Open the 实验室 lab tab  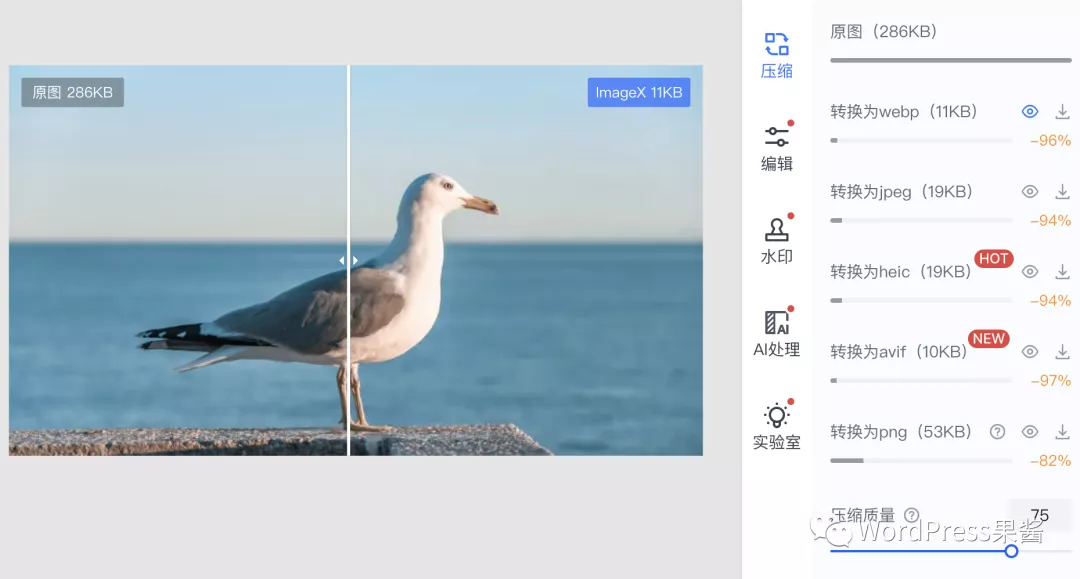click(x=776, y=425)
